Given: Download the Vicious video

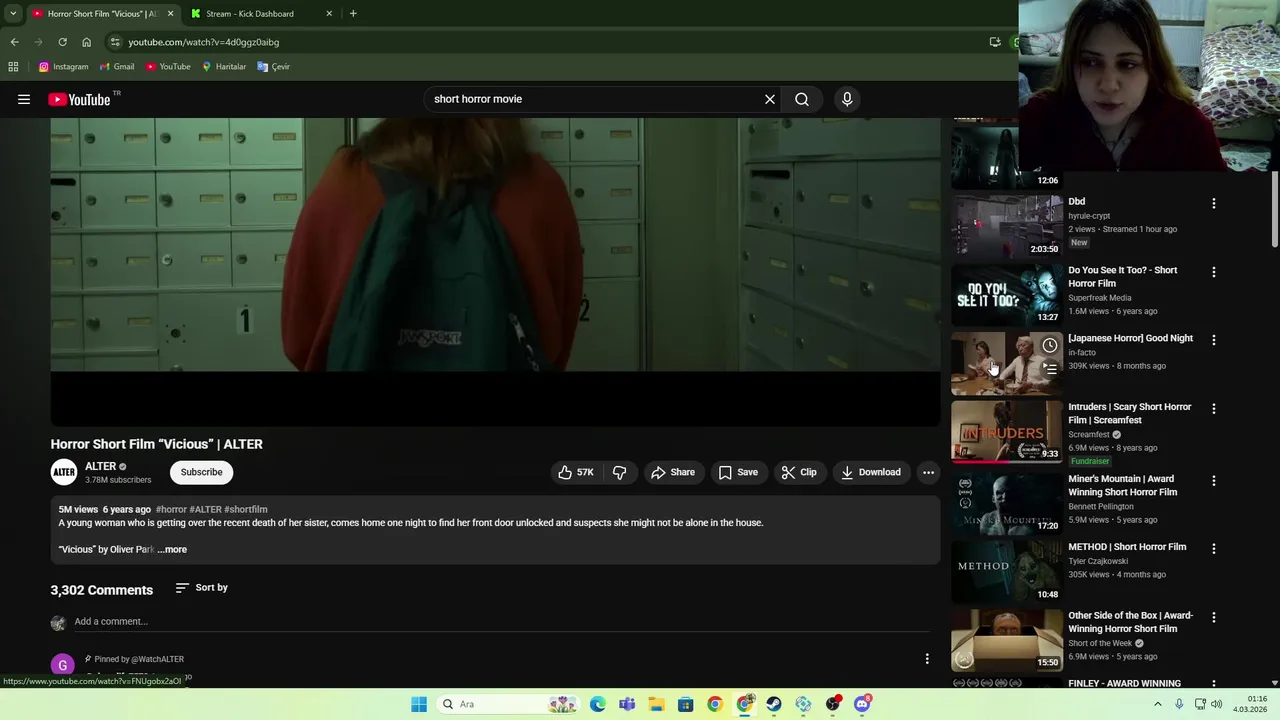Looking at the screenshot, I should point(871,472).
